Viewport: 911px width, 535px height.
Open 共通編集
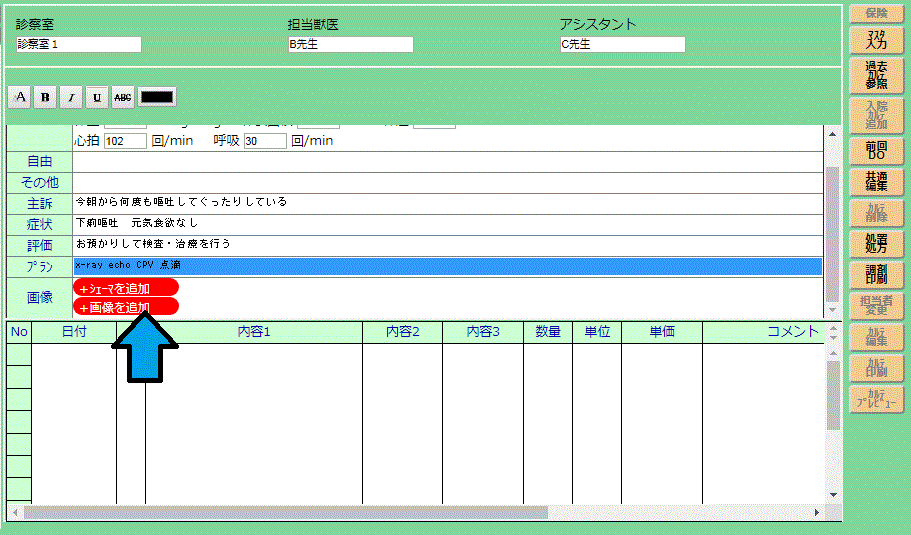coord(876,182)
